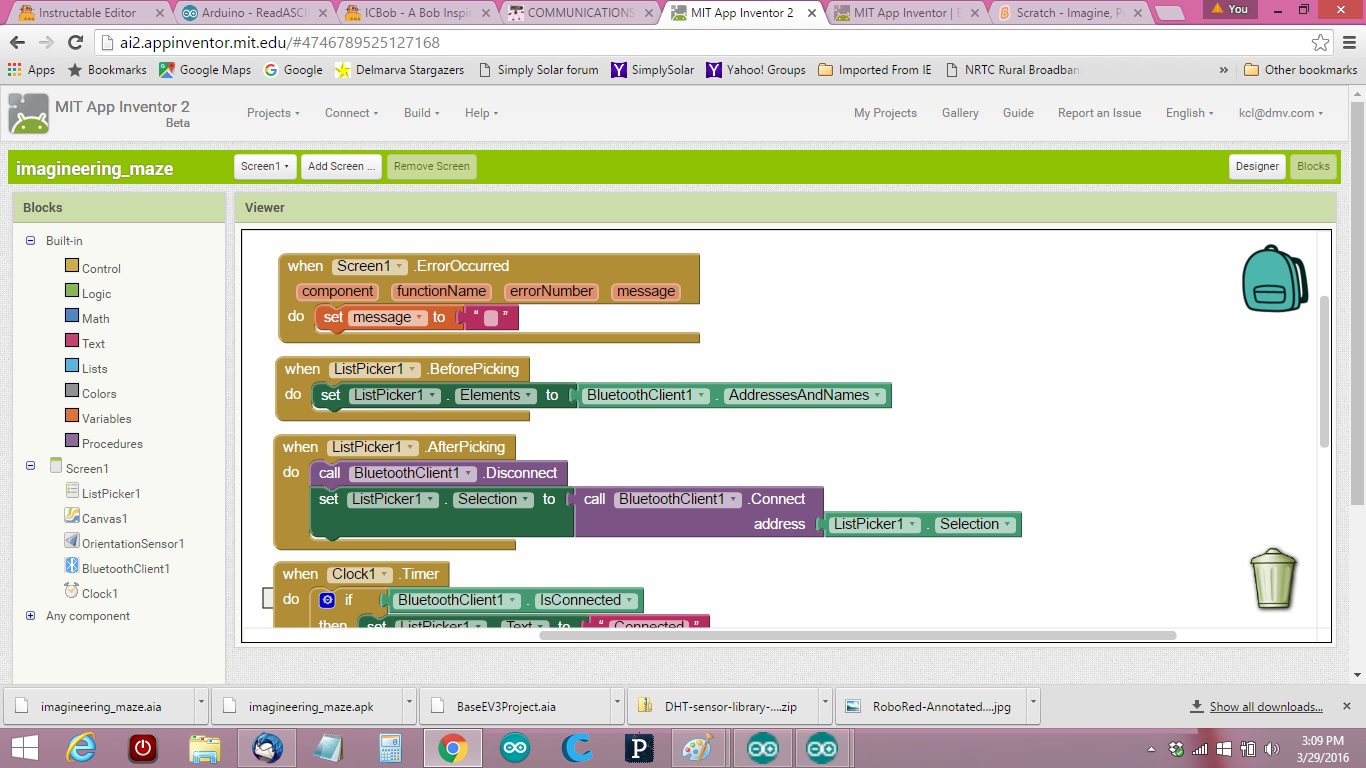Screen dimensions: 1366x768
Task: Click Report an Issue
Action: pyautogui.click(x=1099, y=113)
